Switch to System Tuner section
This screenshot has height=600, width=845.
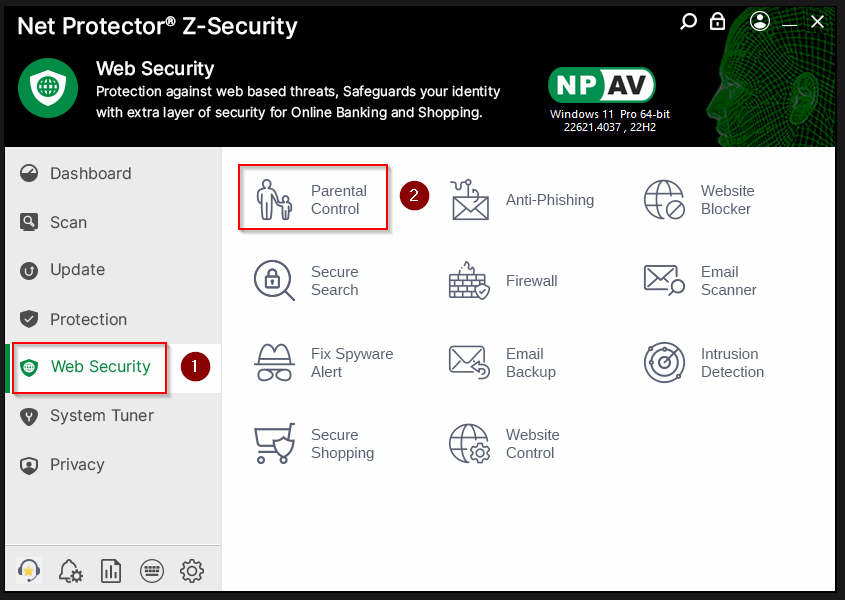coord(101,415)
